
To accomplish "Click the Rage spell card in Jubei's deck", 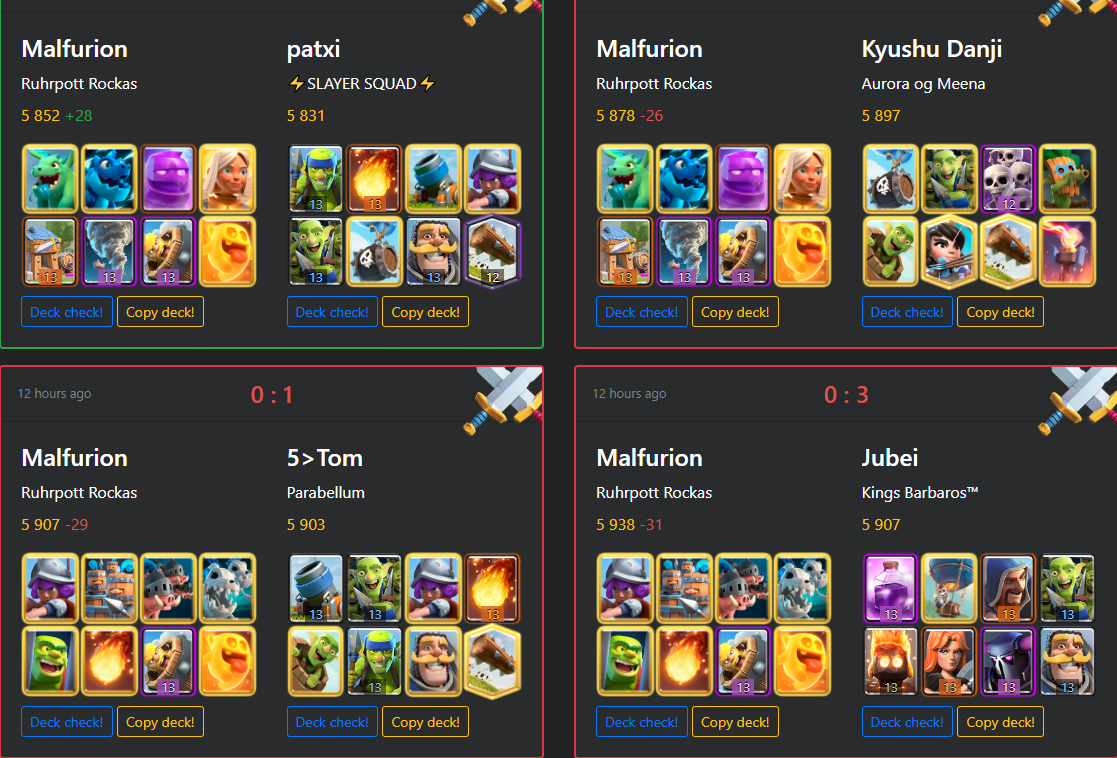I will [x=890, y=588].
